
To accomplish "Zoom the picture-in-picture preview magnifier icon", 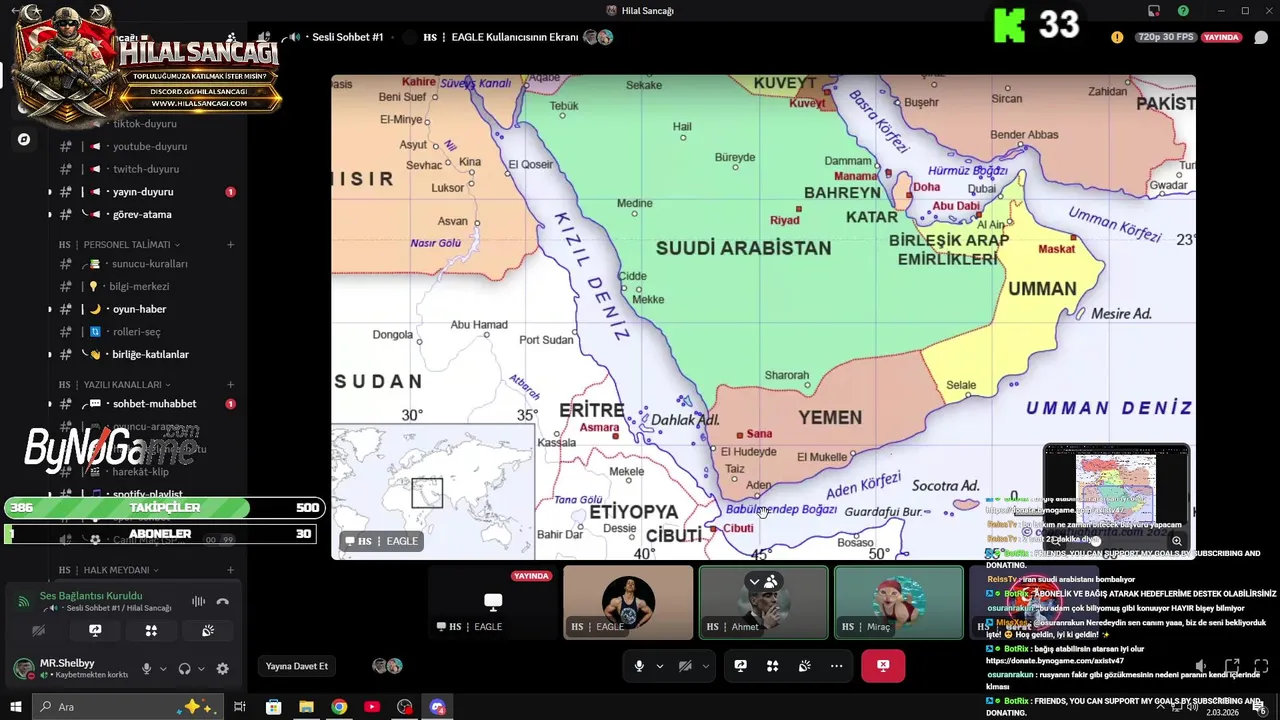I will (1177, 541).
